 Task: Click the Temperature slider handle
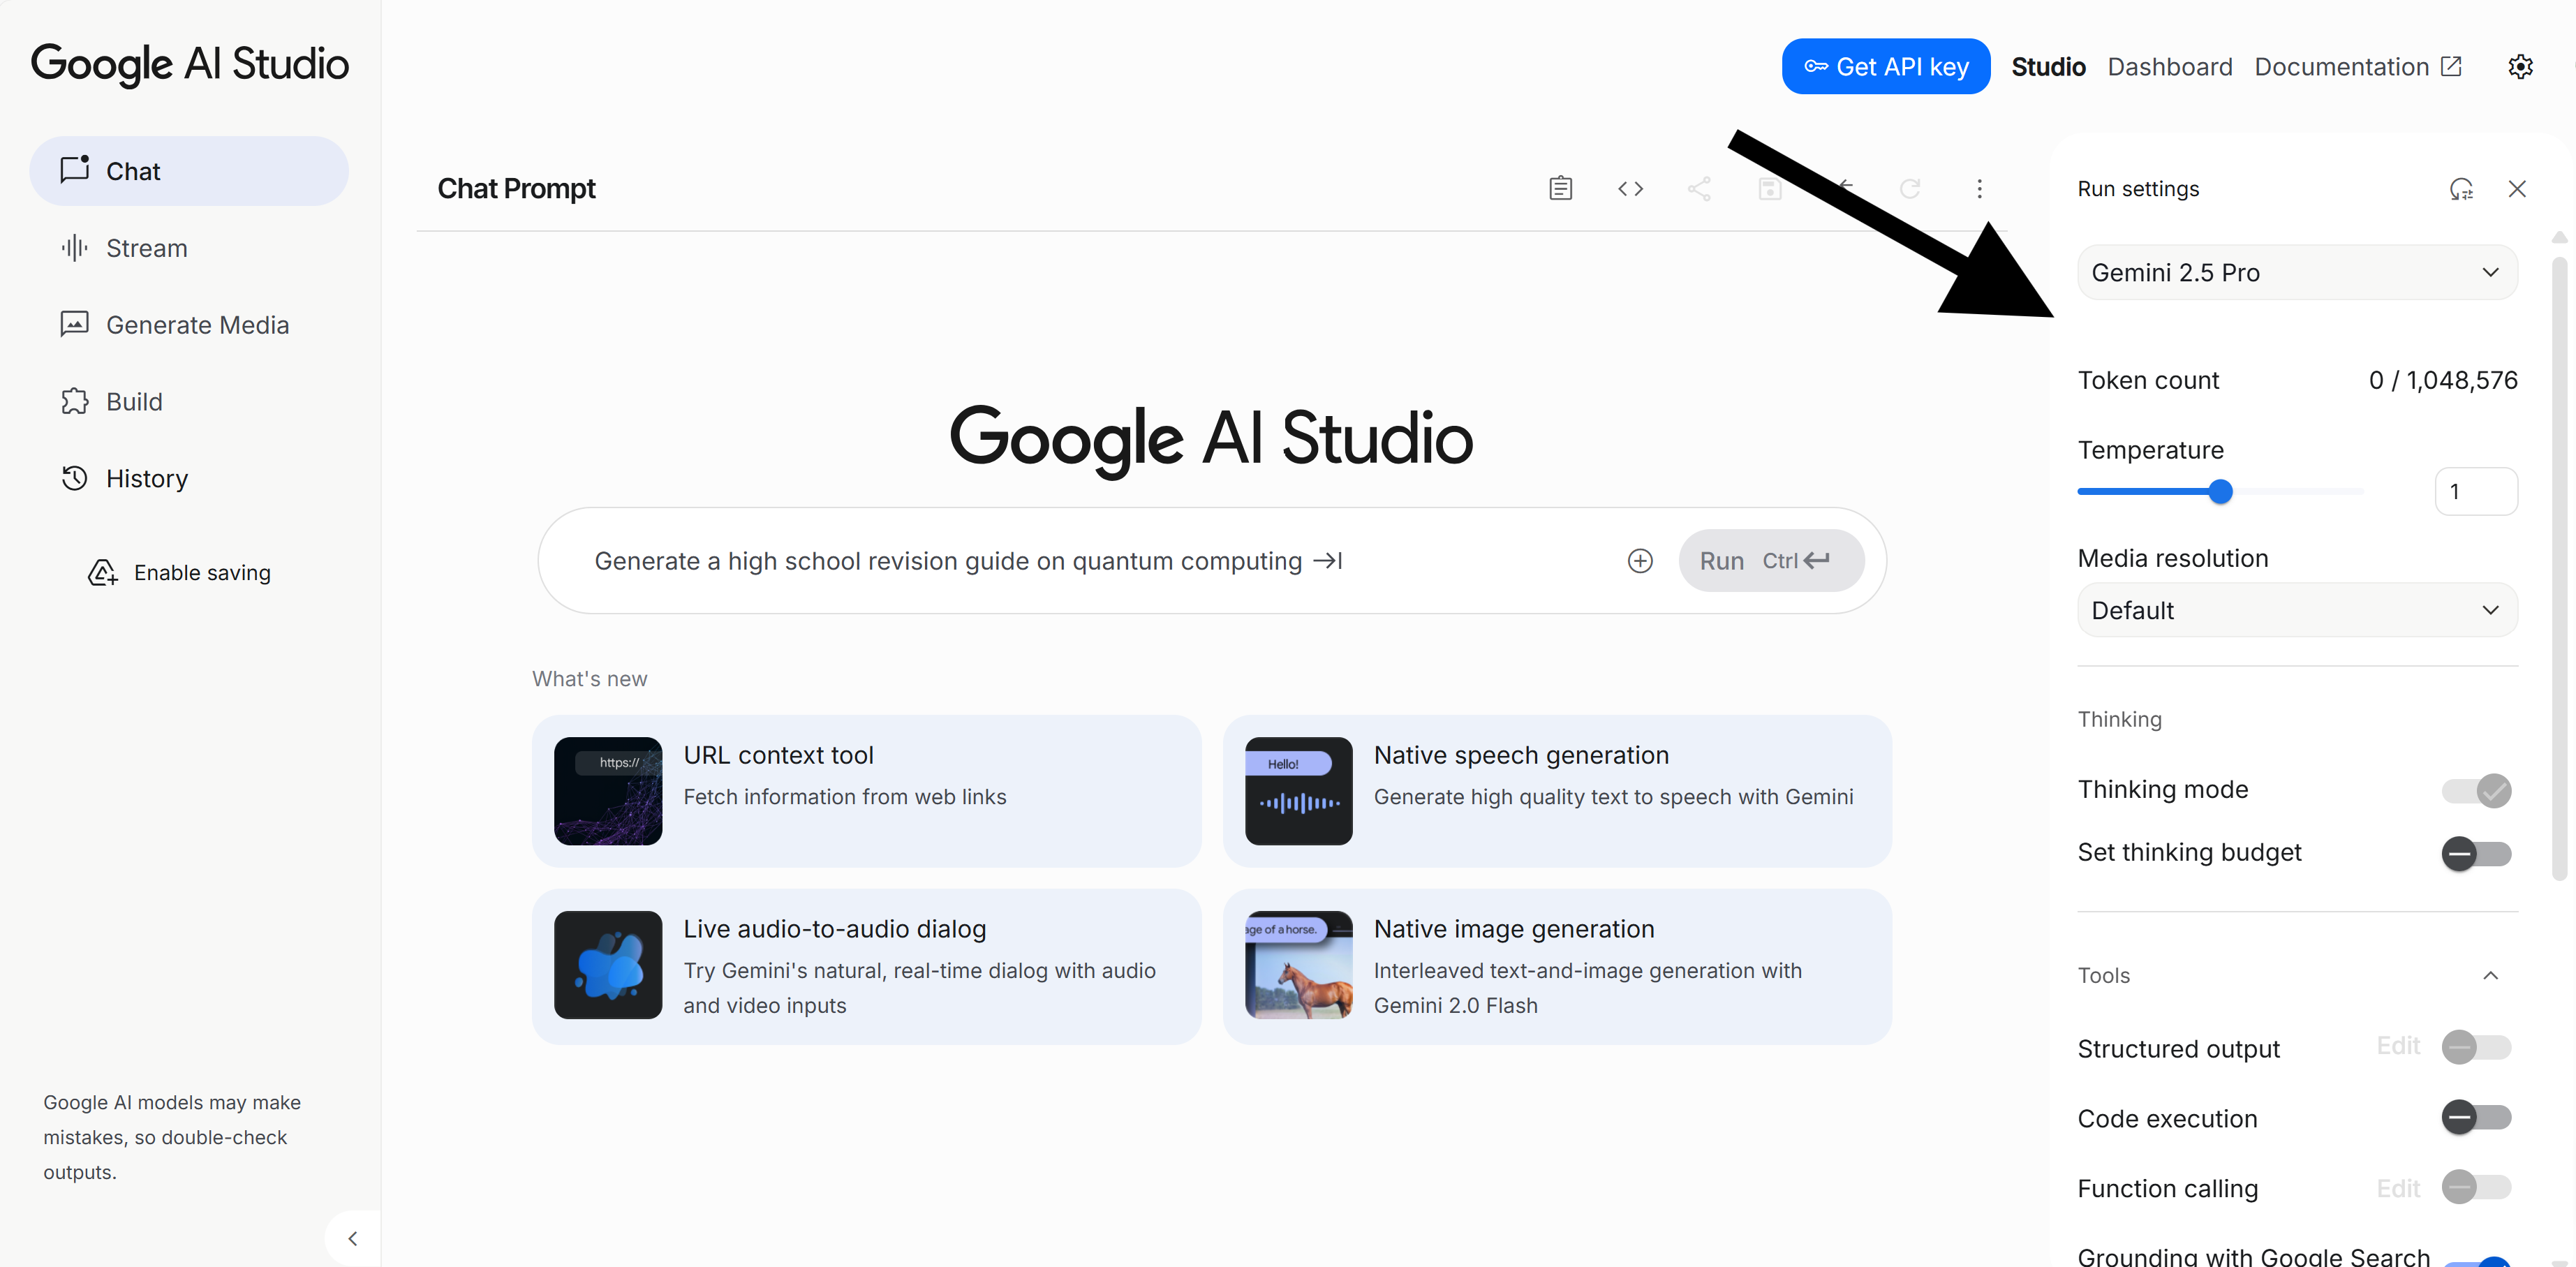coord(2220,491)
